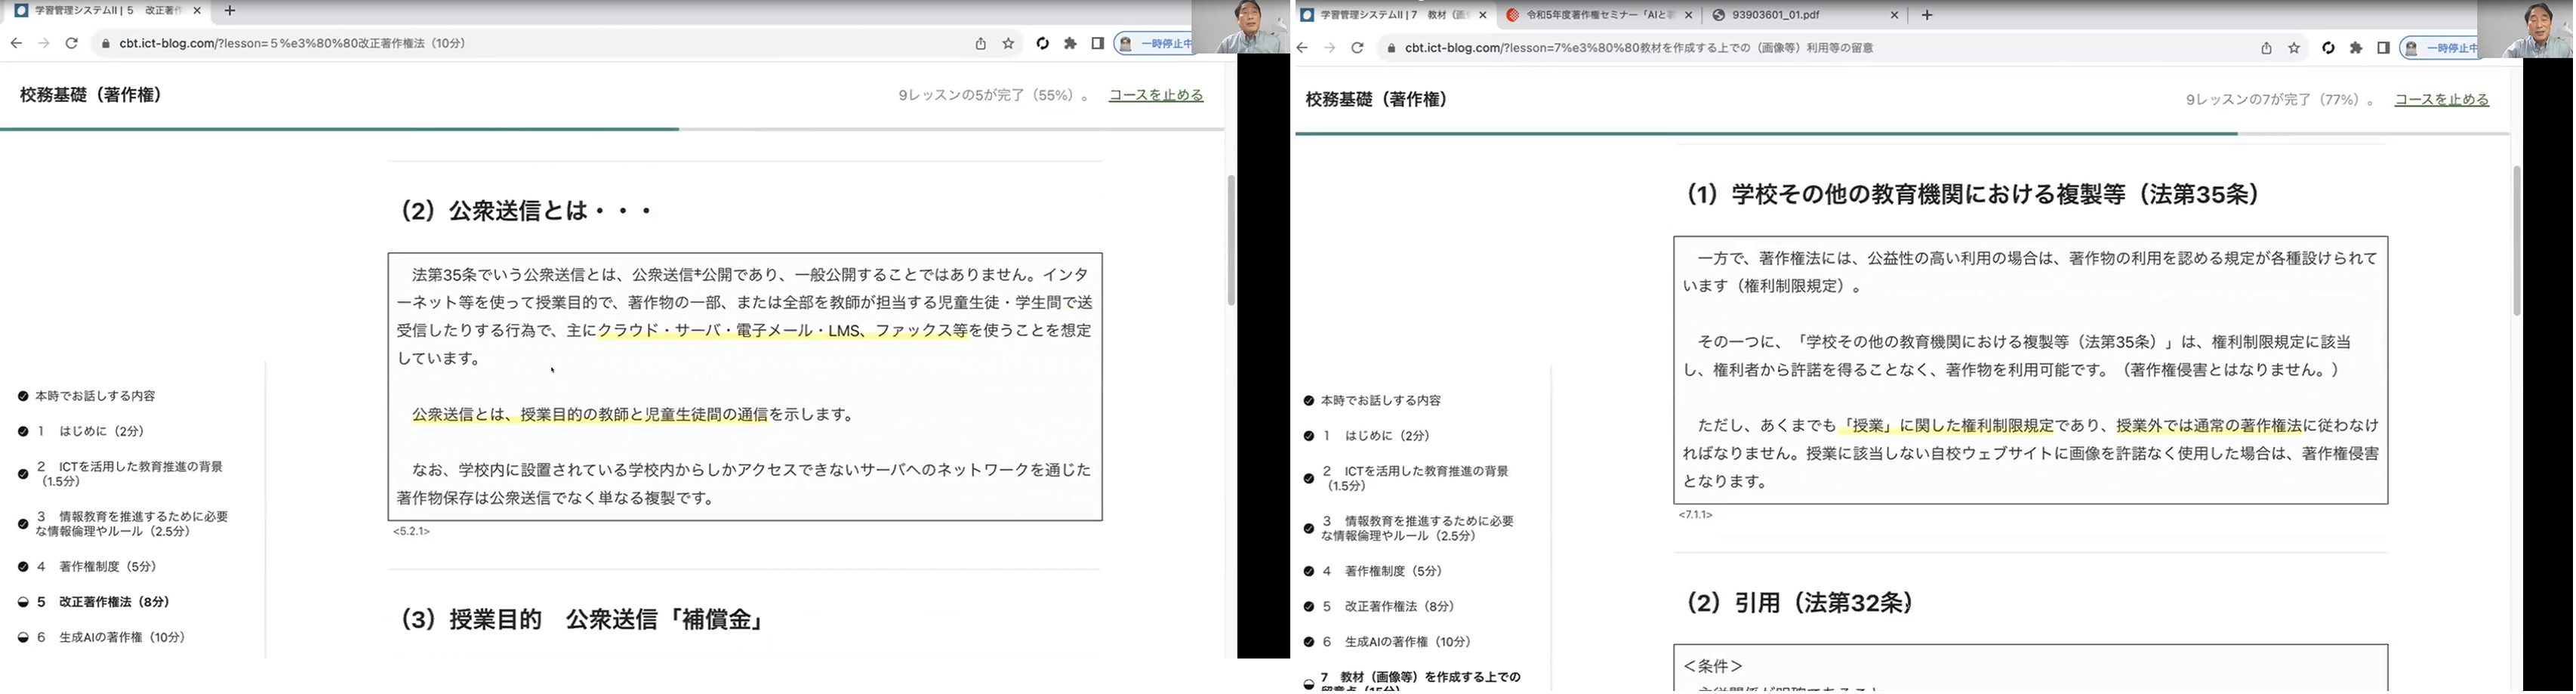Go back in the left browser window
2576x694 pixels.
[x=16, y=43]
